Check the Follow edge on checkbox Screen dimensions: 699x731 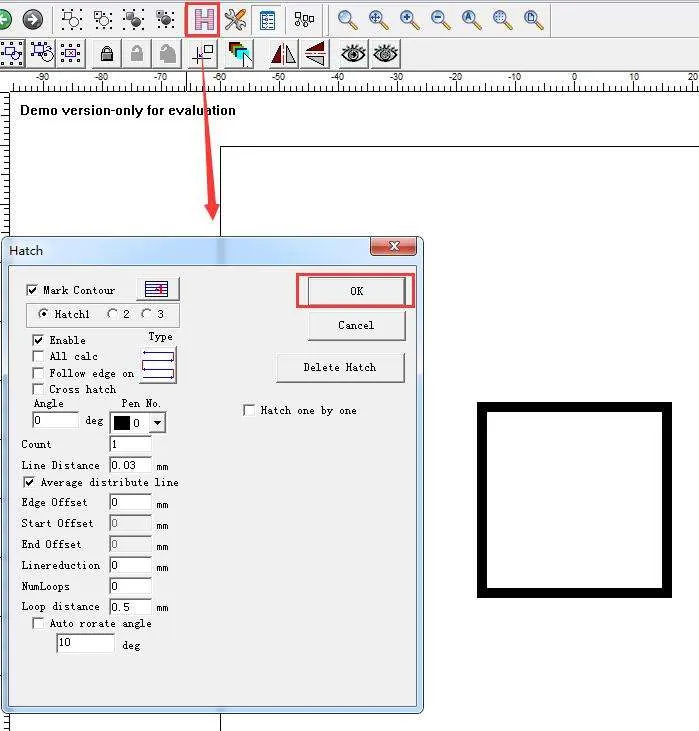coord(38,373)
